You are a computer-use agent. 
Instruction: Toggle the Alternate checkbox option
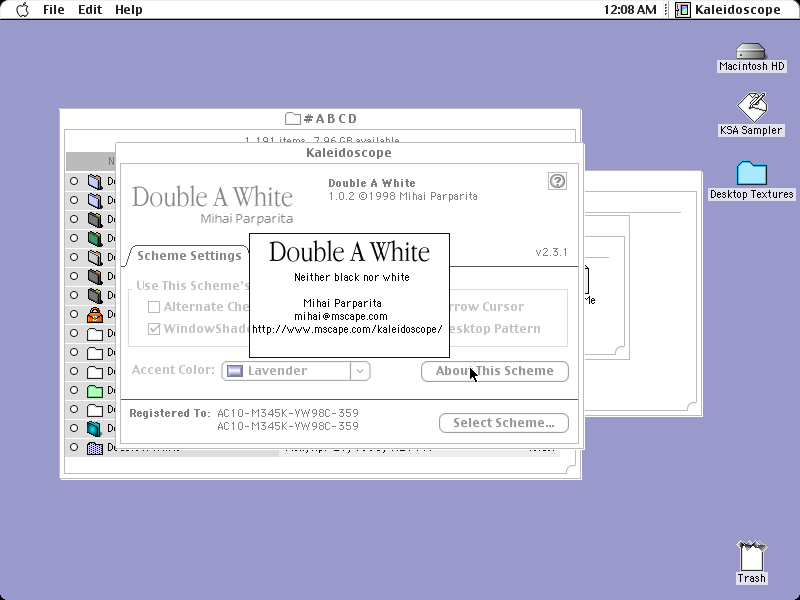click(154, 307)
